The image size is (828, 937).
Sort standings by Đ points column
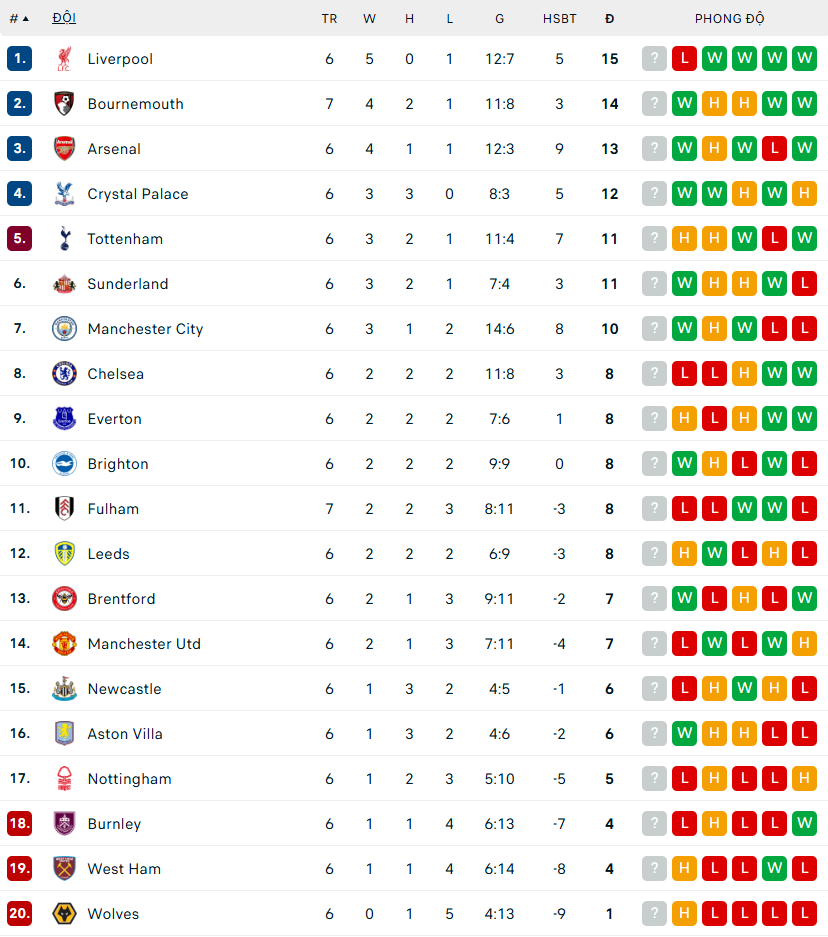pos(609,18)
